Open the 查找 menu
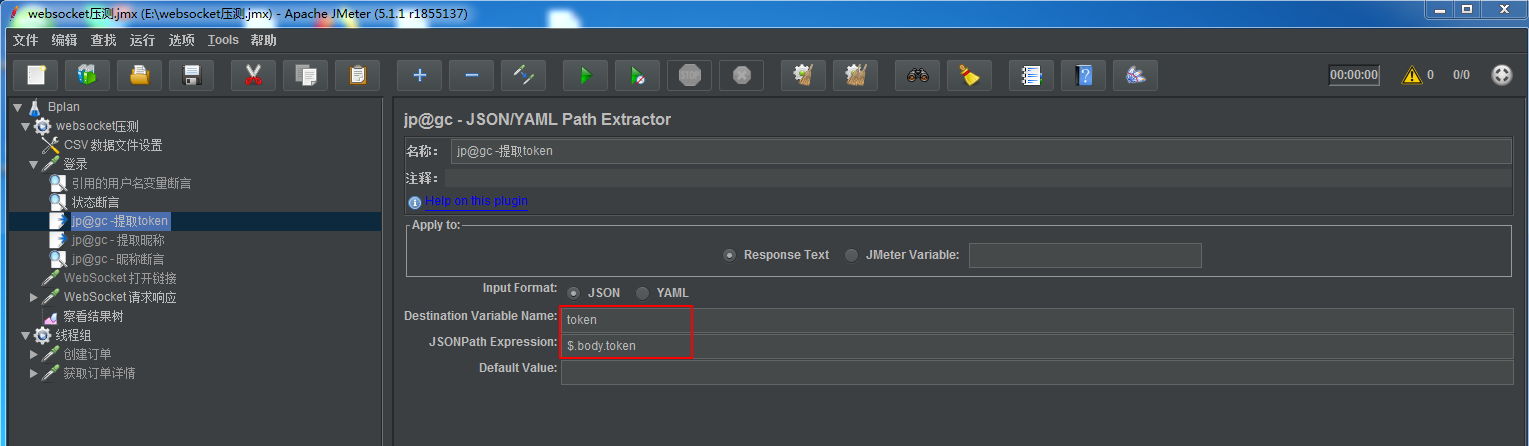 click(103, 40)
